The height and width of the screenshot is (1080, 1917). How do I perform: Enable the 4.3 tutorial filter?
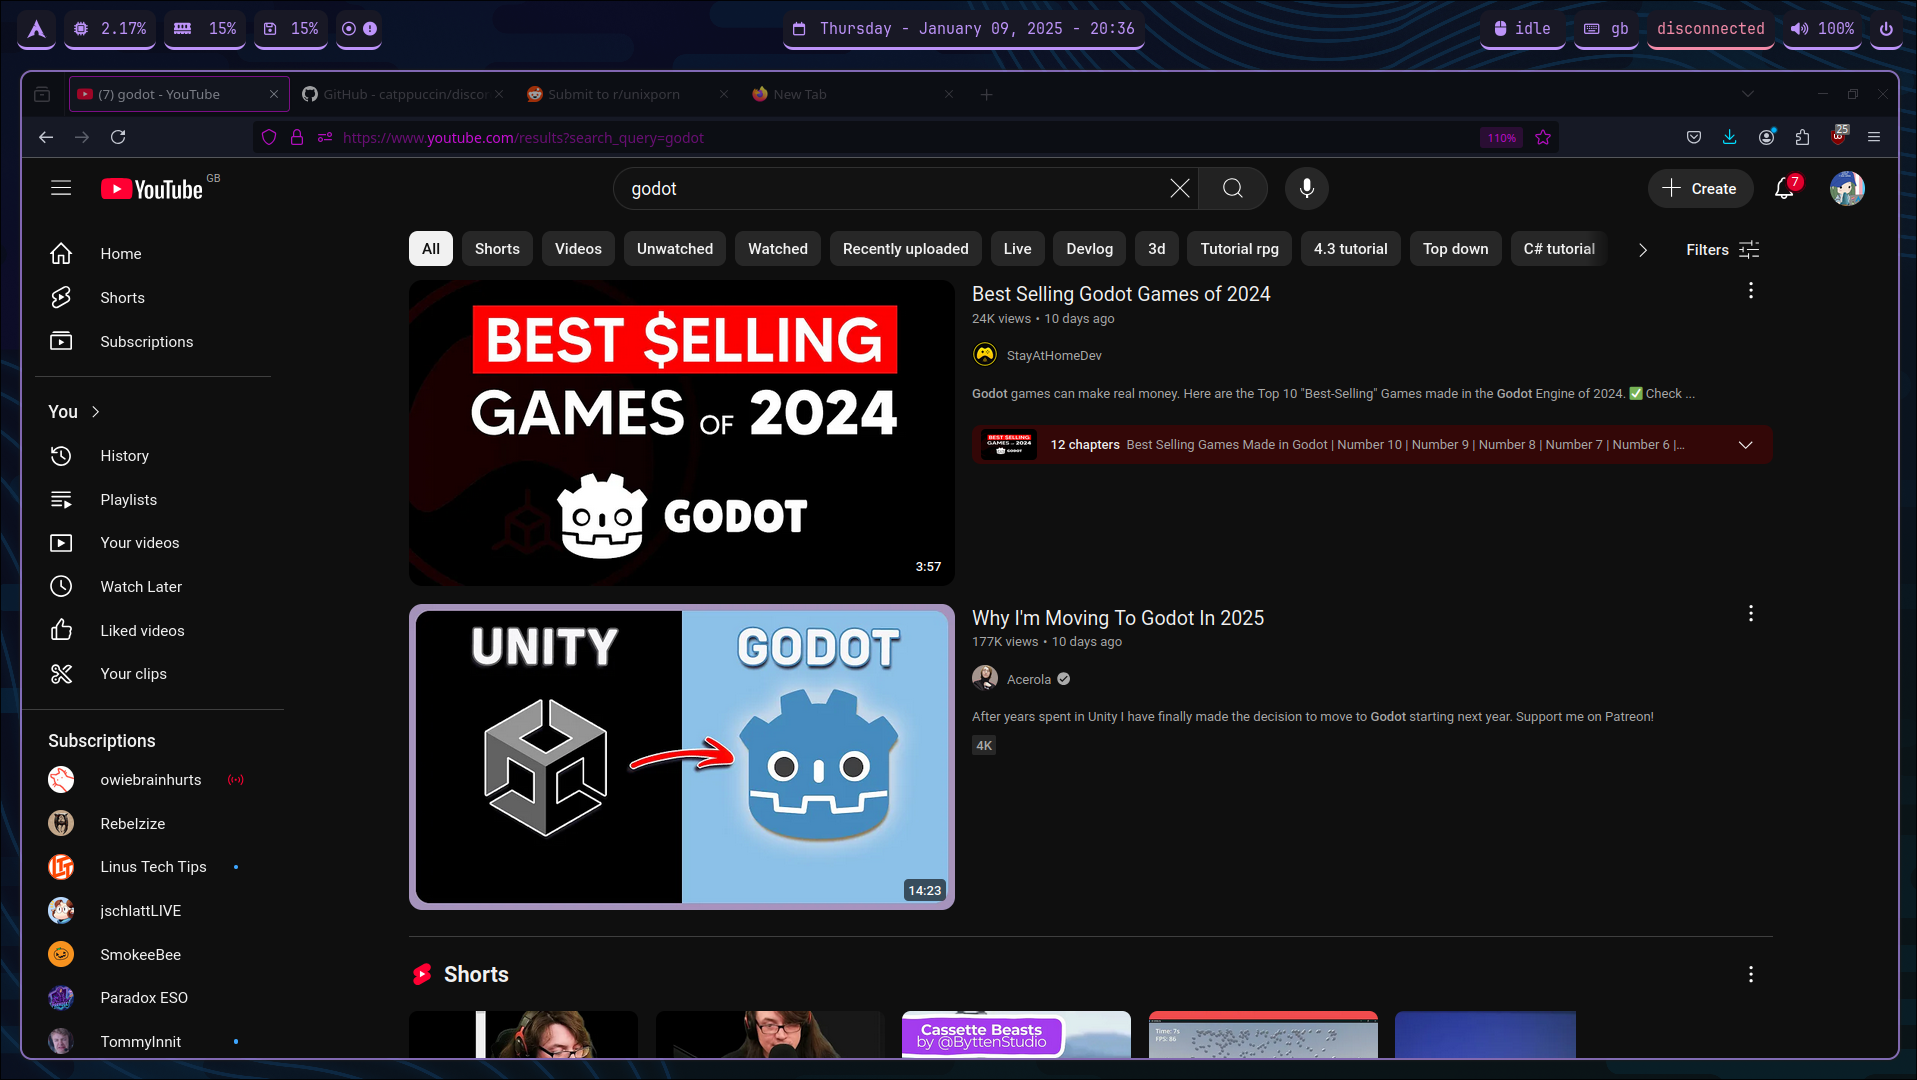point(1350,248)
